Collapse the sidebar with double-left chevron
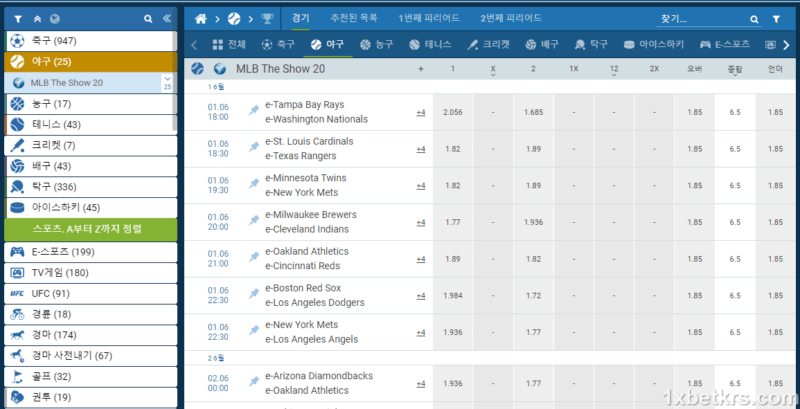The width and height of the screenshot is (800, 409). tap(167, 19)
